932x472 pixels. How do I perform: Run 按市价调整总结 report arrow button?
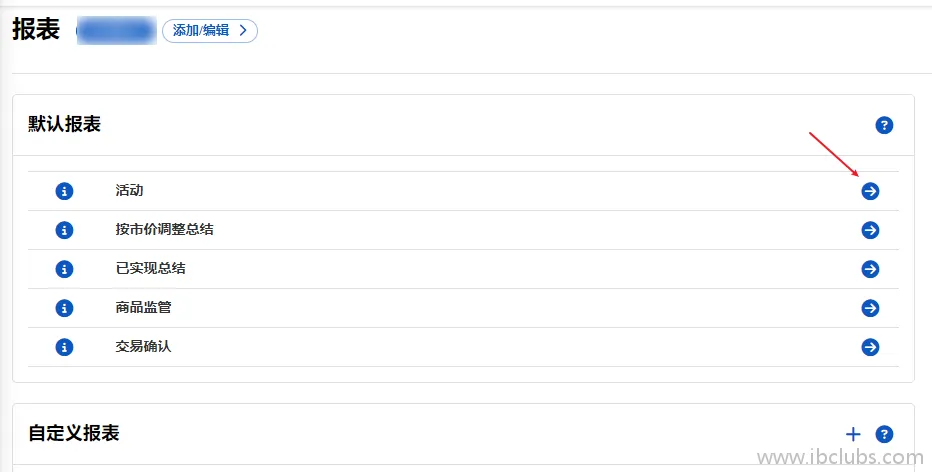point(870,230)
